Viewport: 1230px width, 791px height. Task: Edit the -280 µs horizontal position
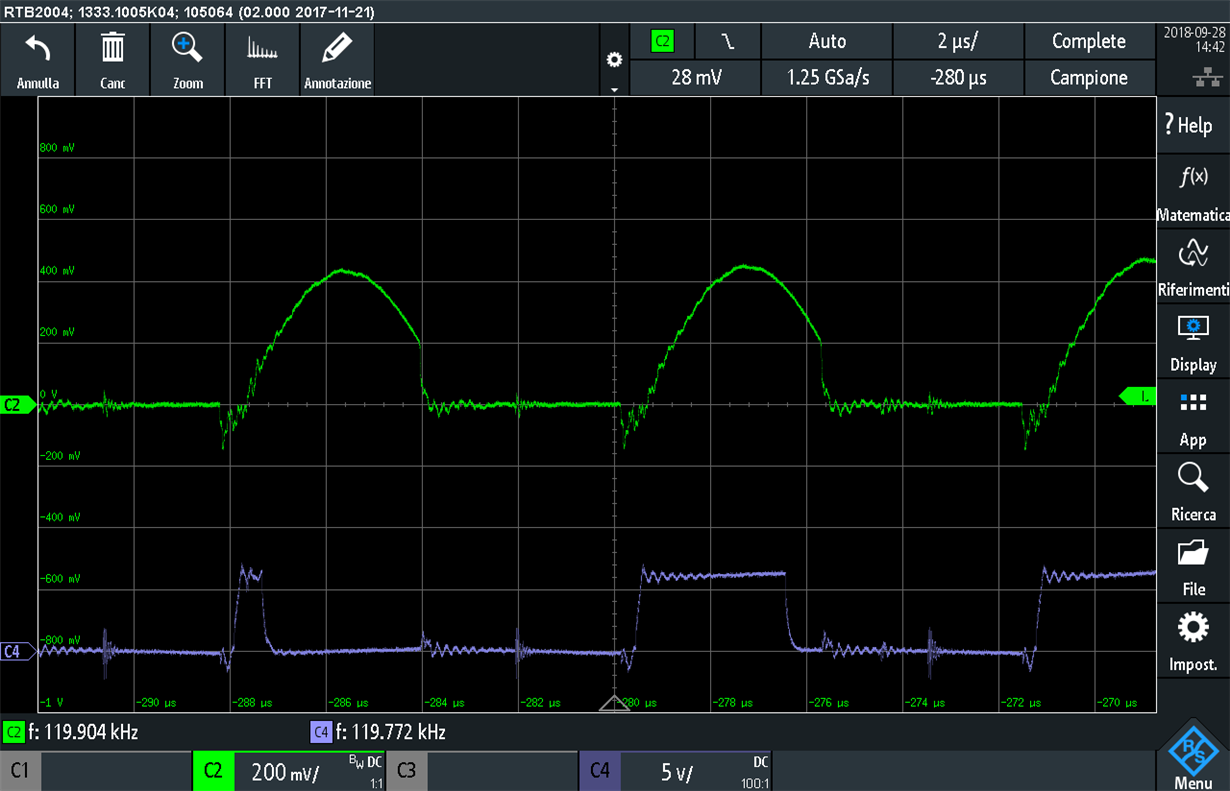[x=958, y=77]
